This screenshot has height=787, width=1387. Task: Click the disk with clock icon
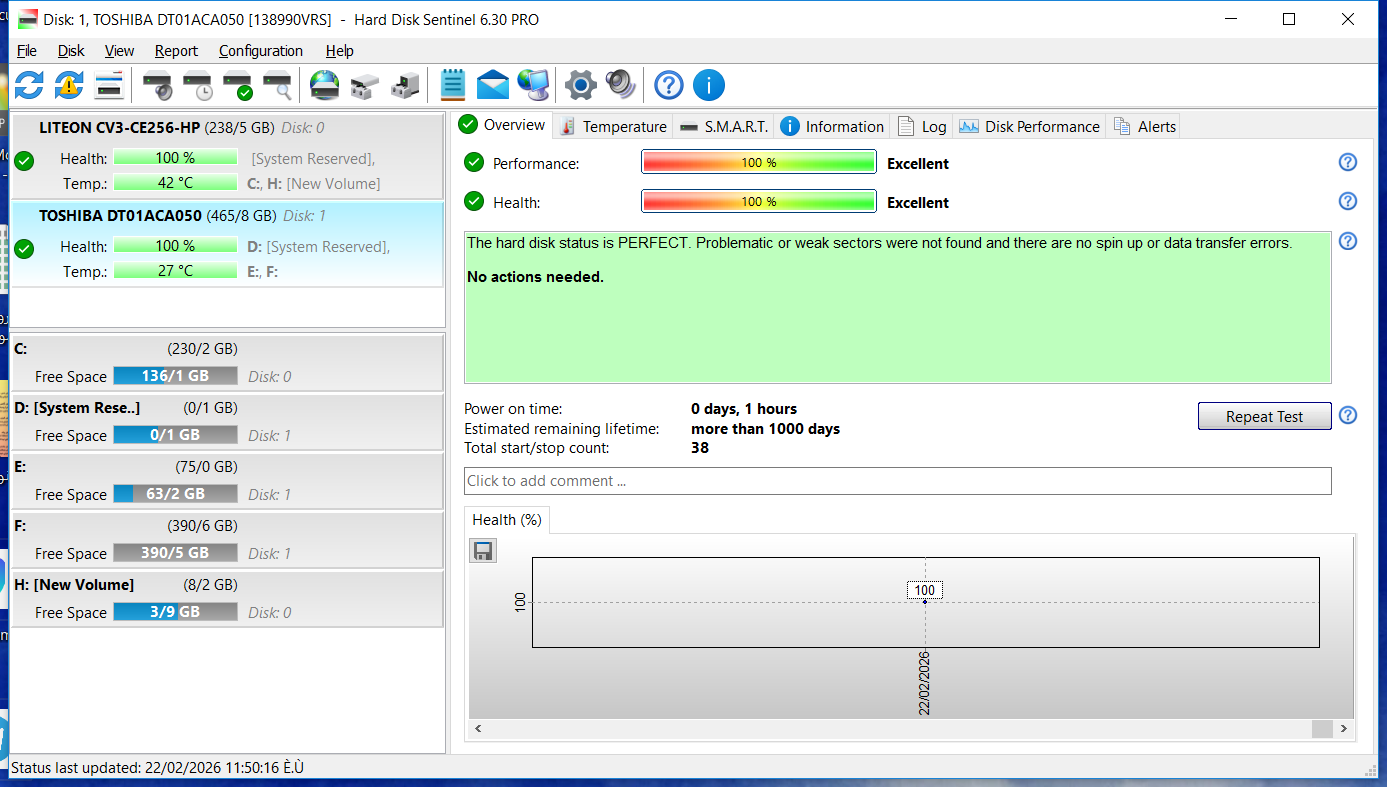coord(197,86)
